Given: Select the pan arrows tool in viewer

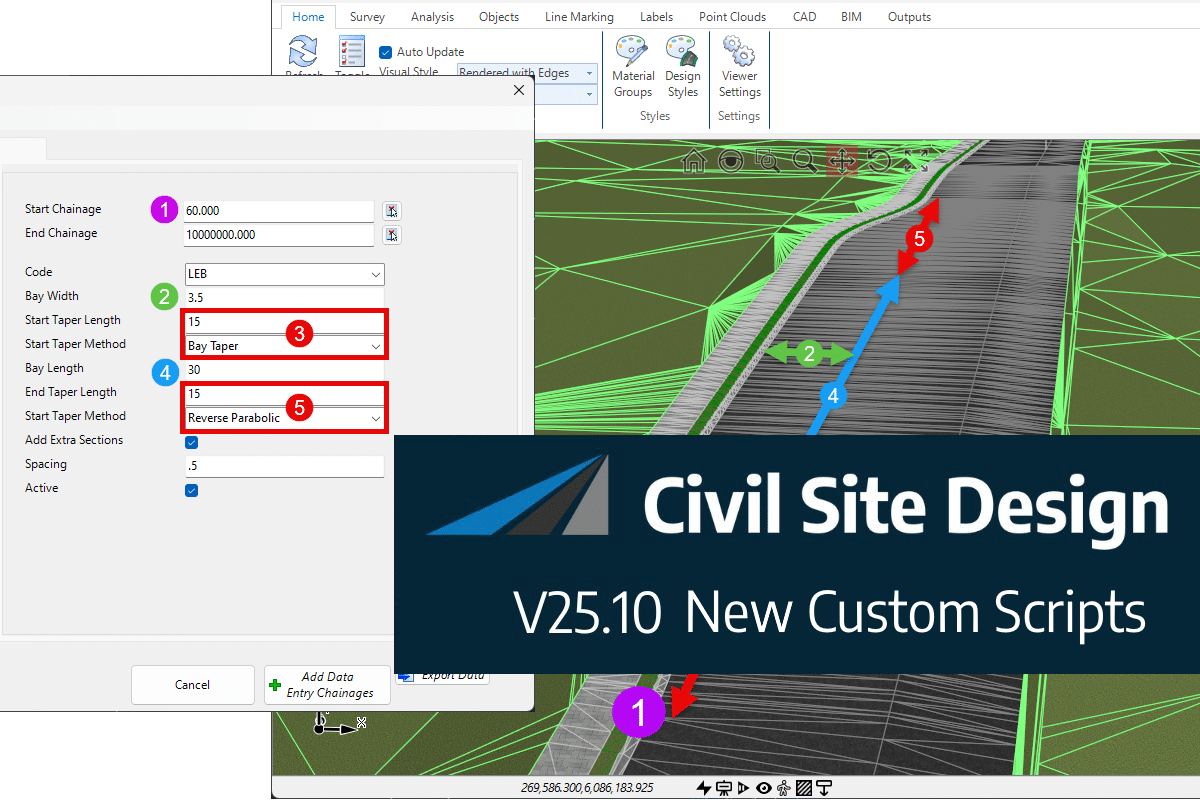Looking at the screenshot, I should [841, 161].
